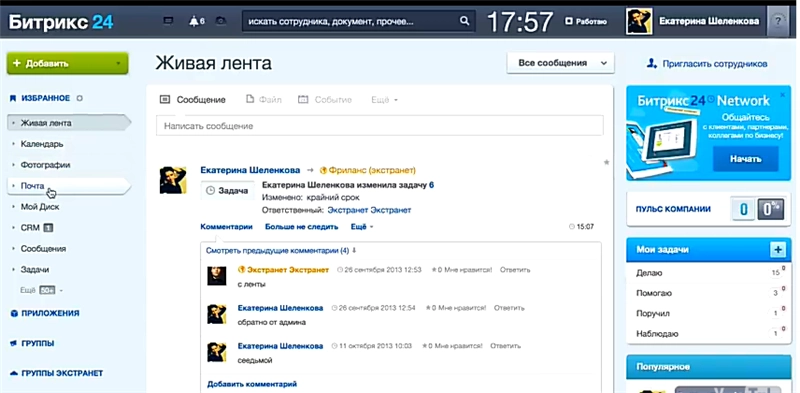Open the ИЗБРАННОЕ settings gear icon
The height and width of the screenshot is (393, 800).
(x=80, y=98)
